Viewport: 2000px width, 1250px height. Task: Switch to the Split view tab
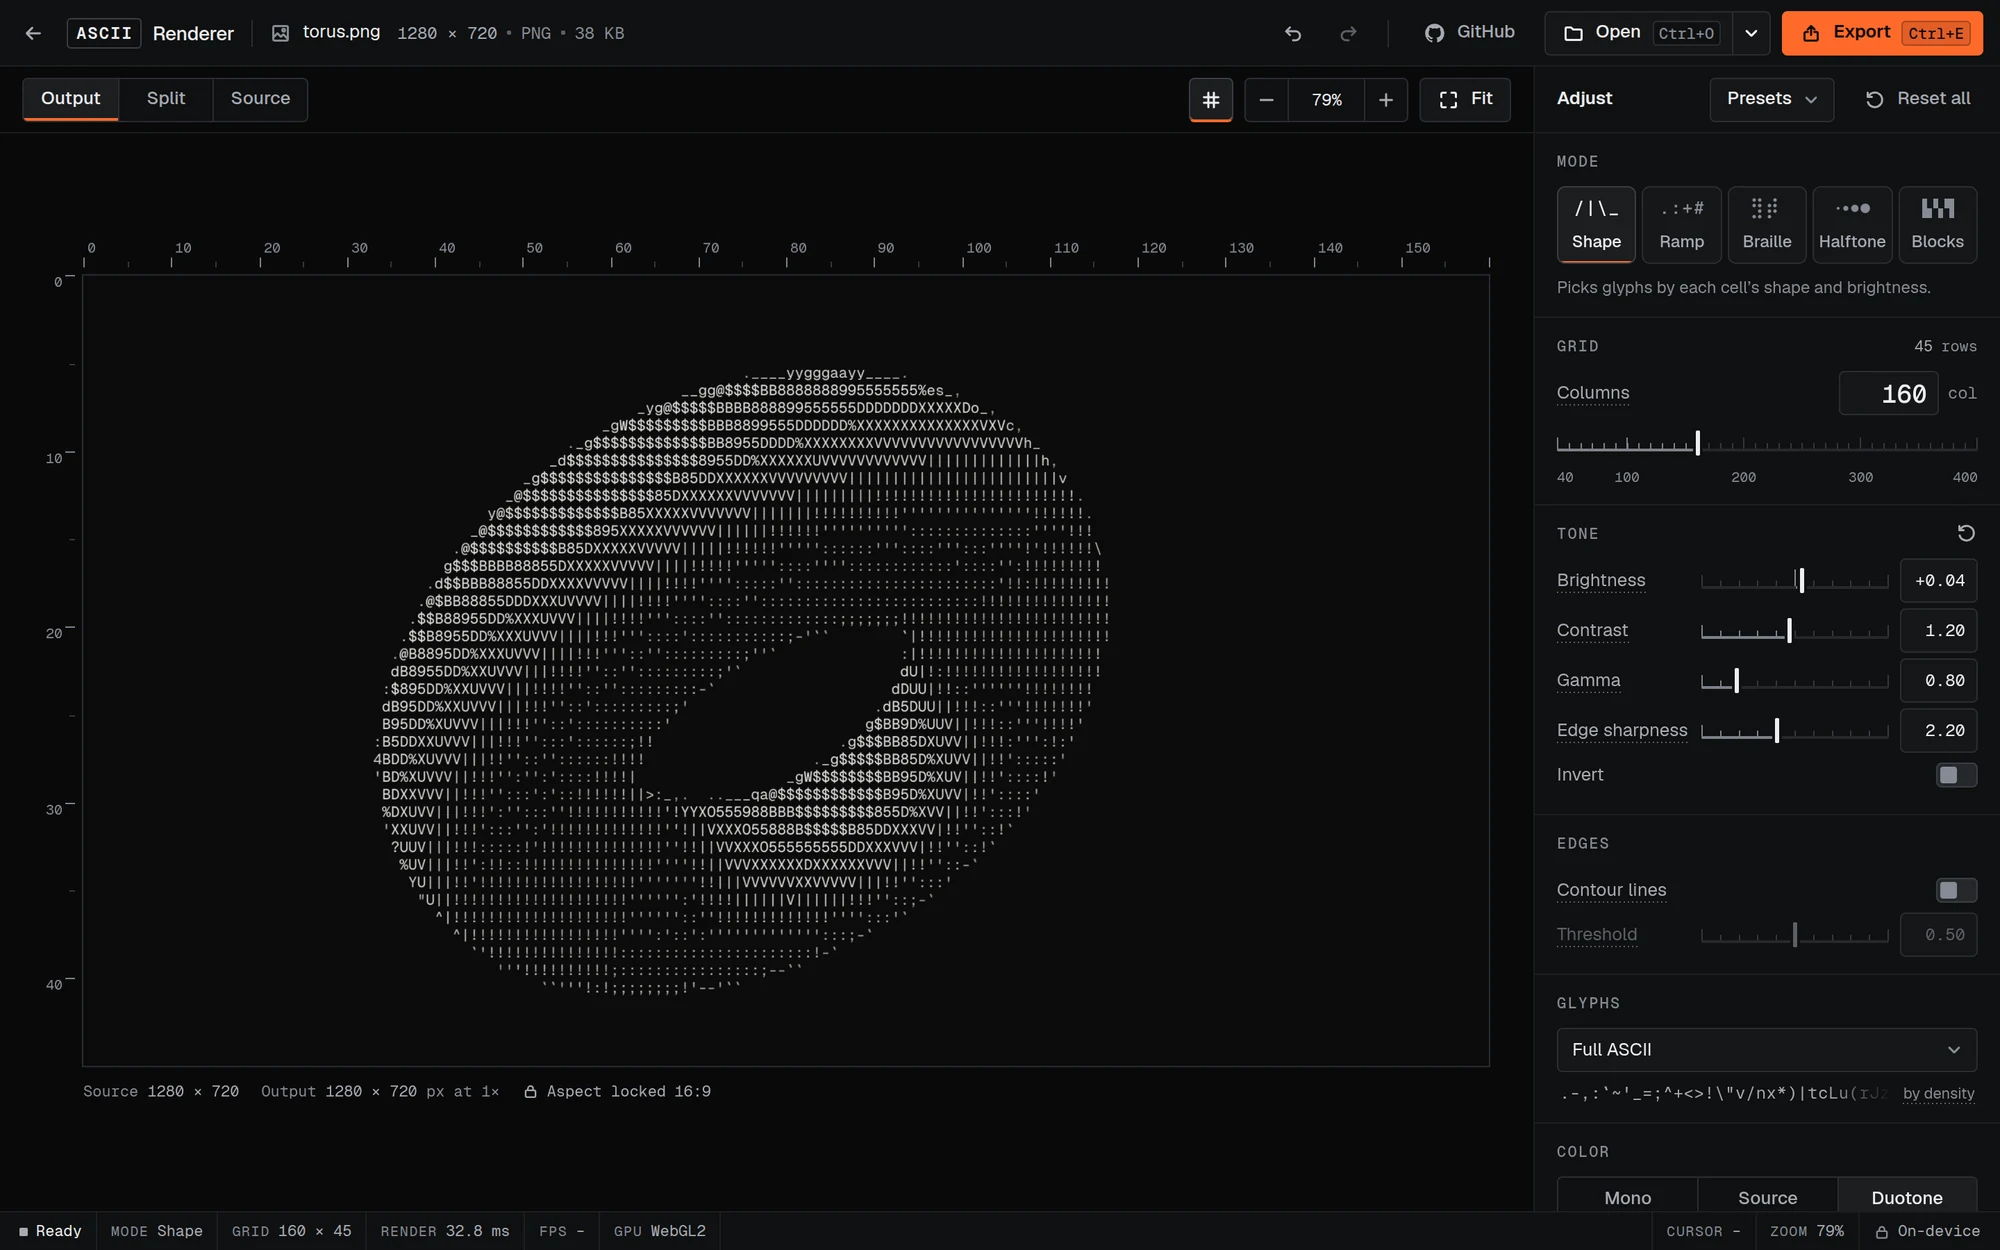point(166,99)
